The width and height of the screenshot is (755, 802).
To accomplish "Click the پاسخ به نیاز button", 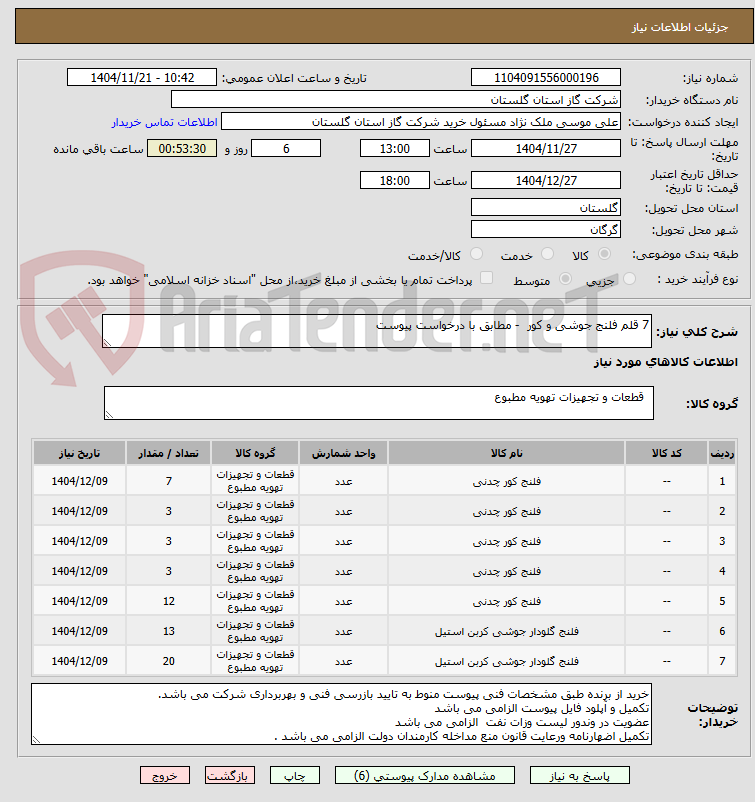I will 580,775.
